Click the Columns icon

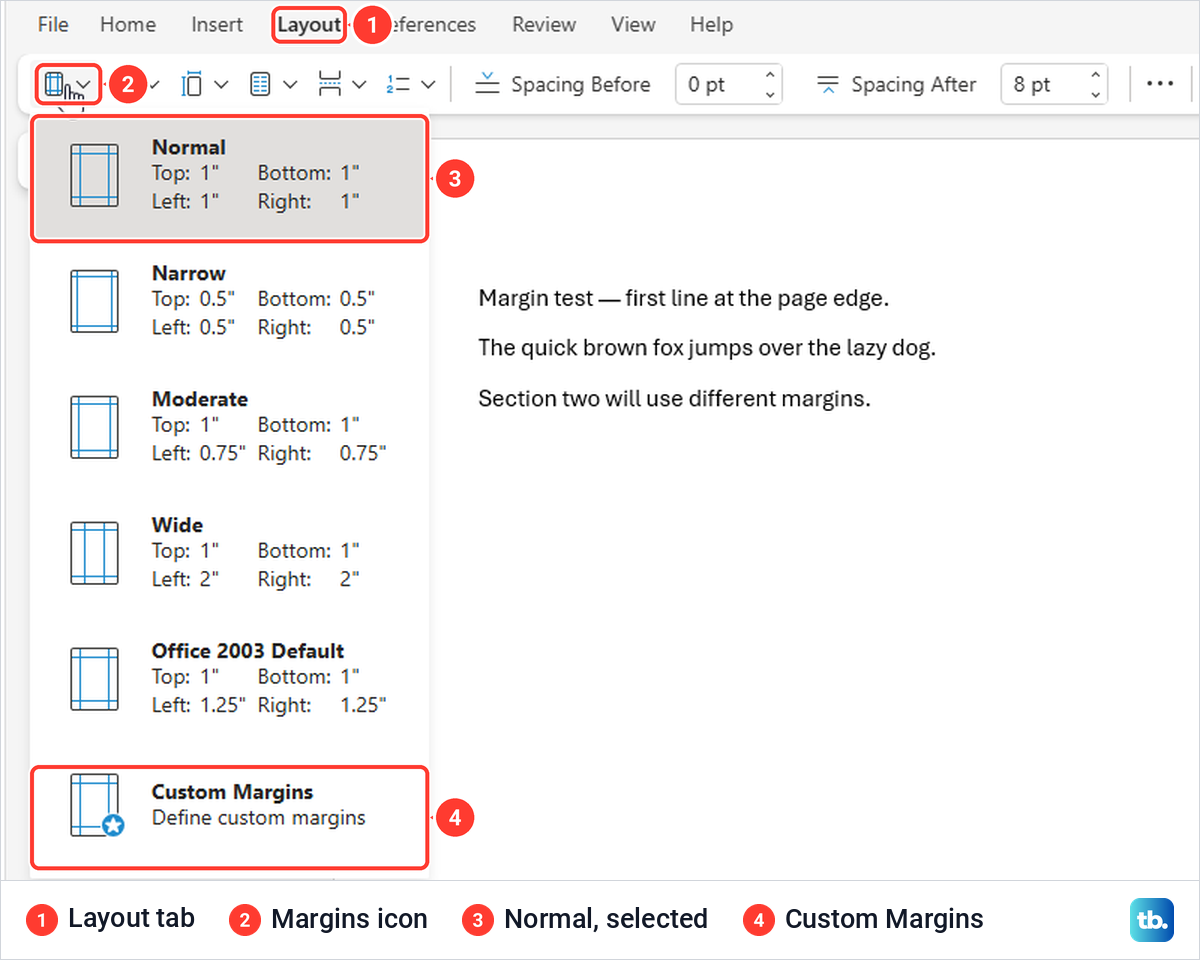coord(260,85)
